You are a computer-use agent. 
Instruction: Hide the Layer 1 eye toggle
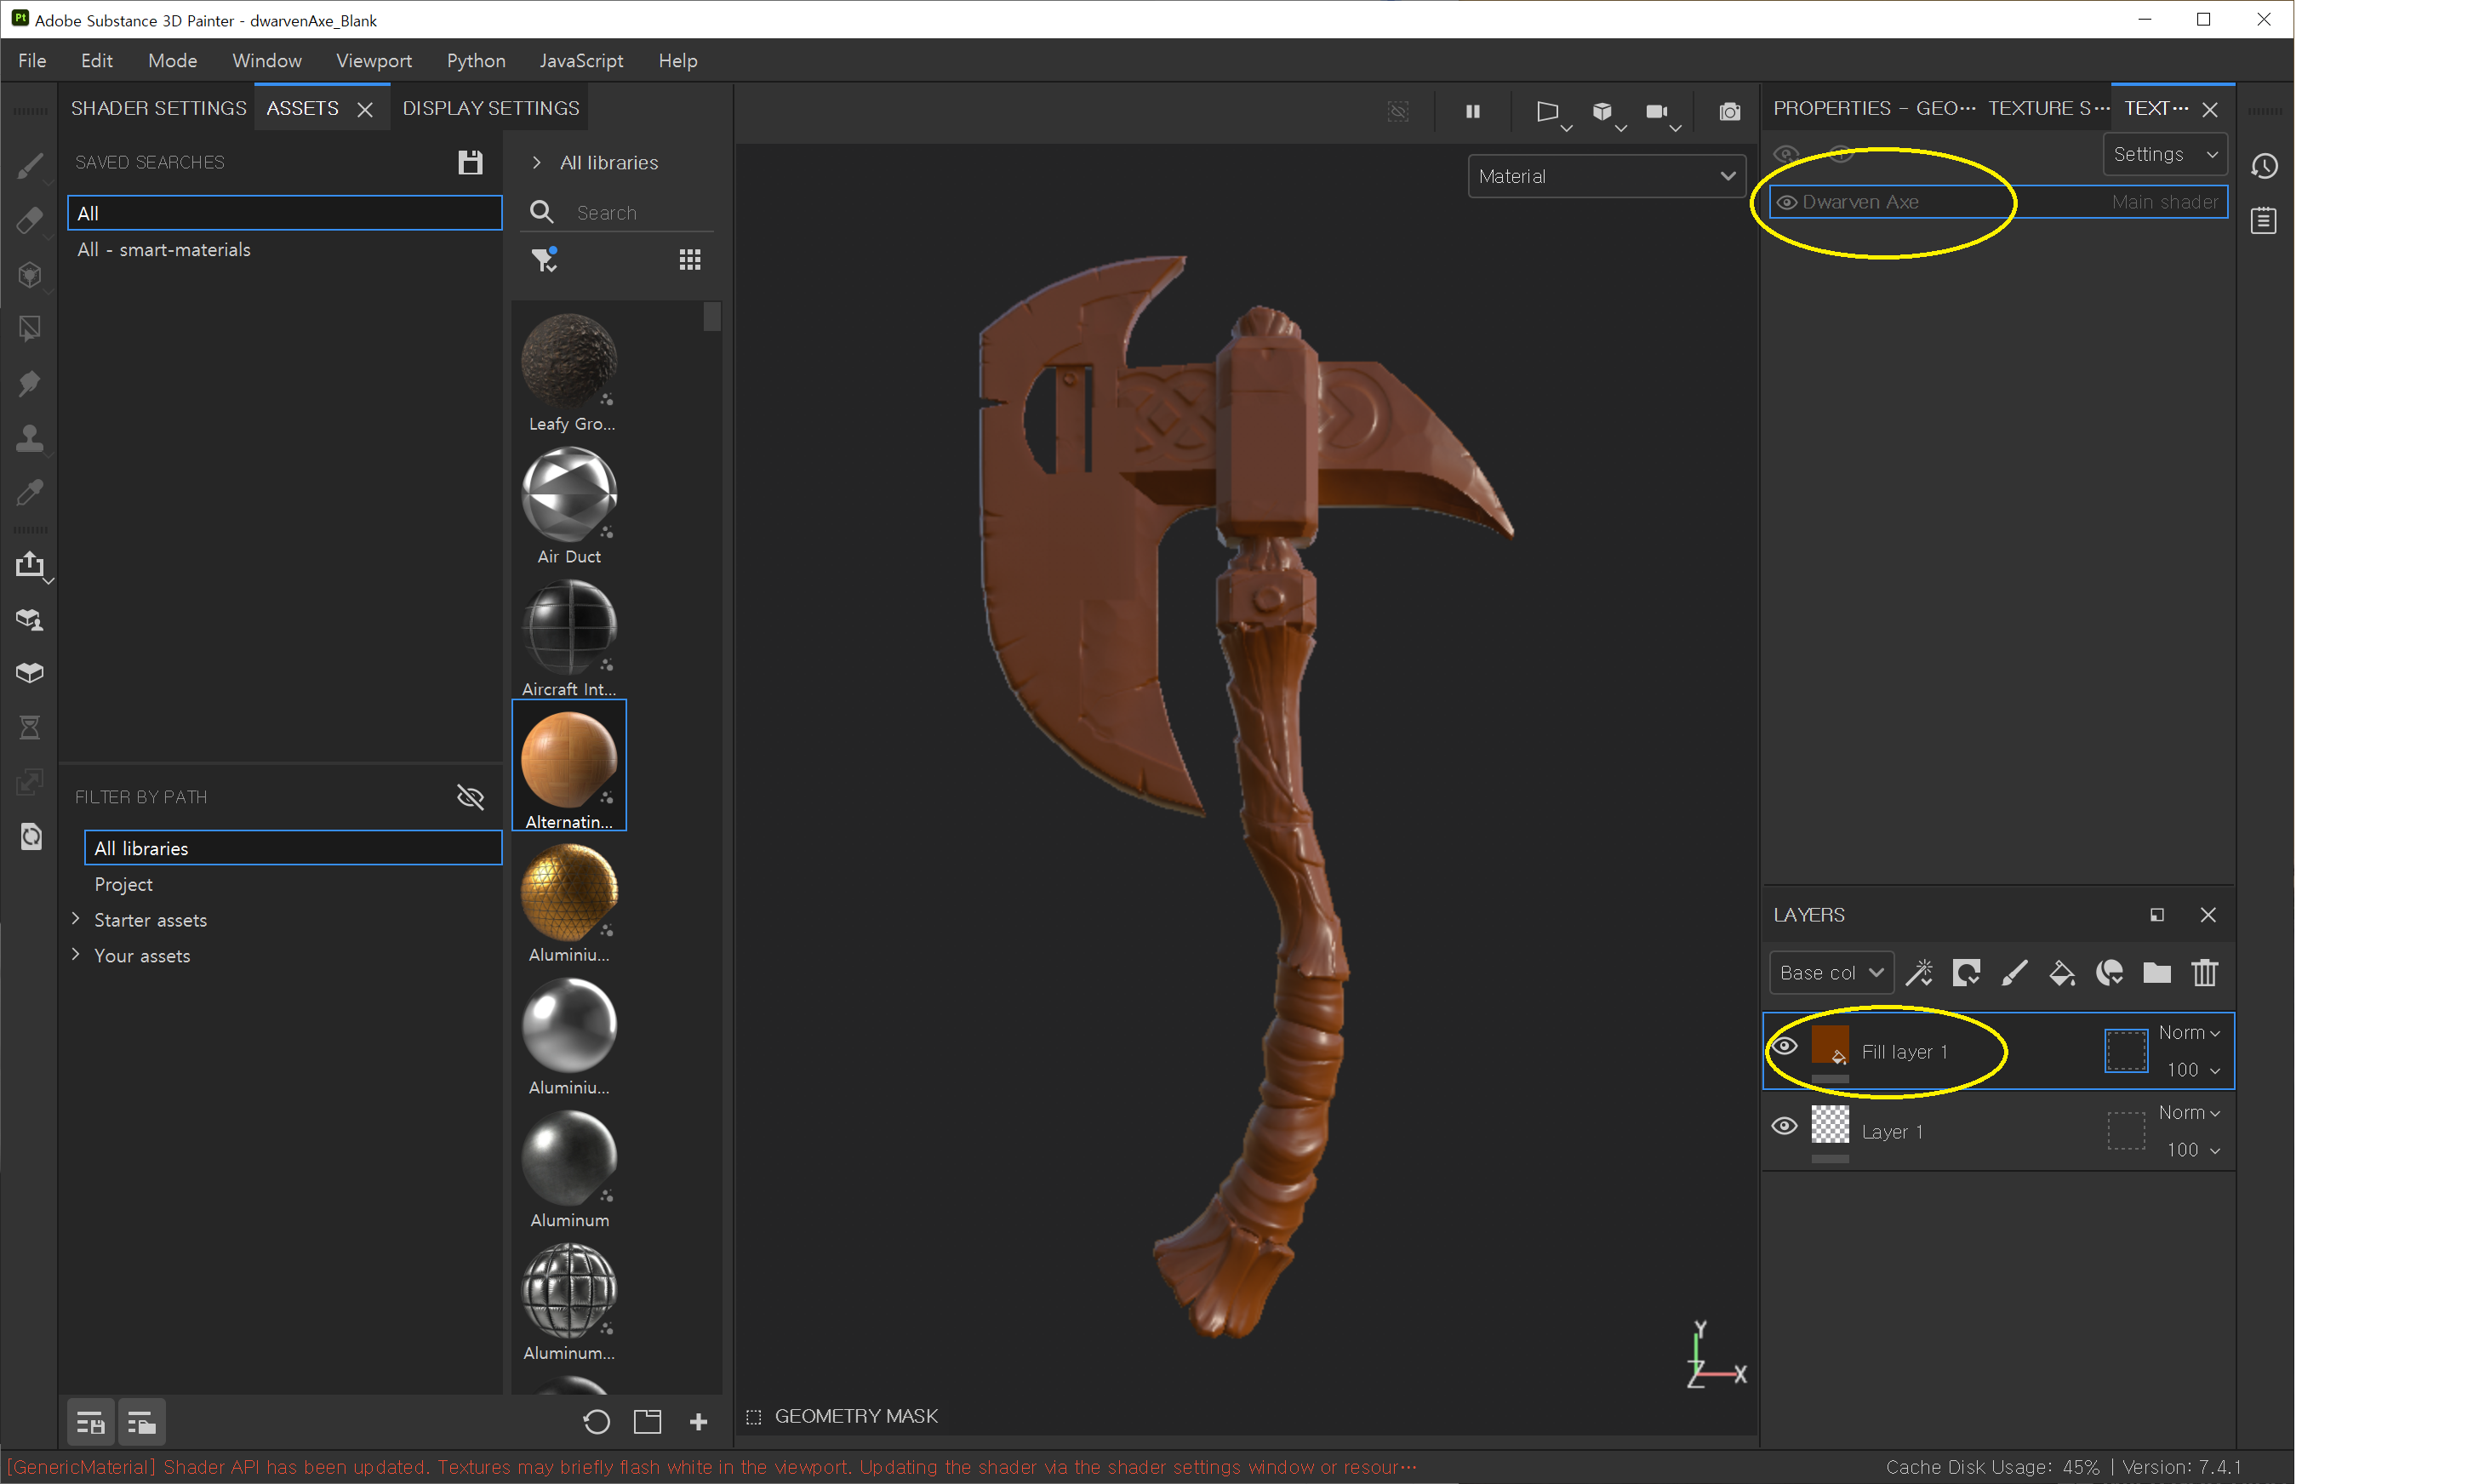click(x=1784, y=1126)
